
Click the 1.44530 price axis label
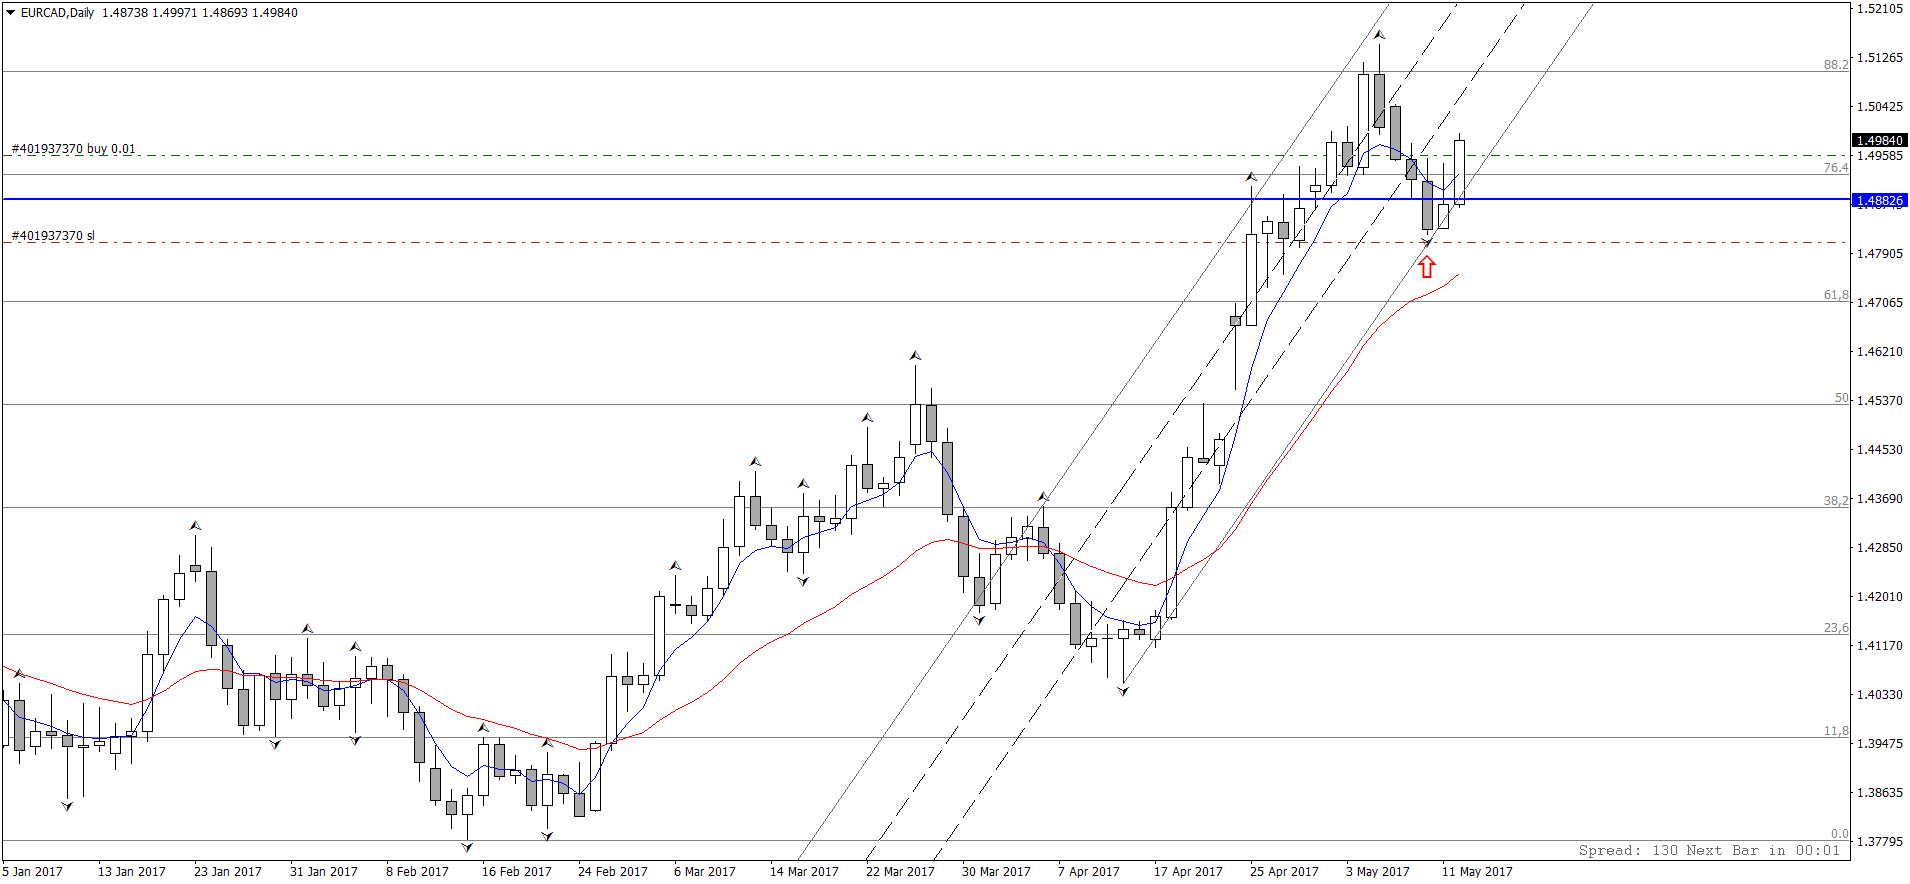point(1880,450)
